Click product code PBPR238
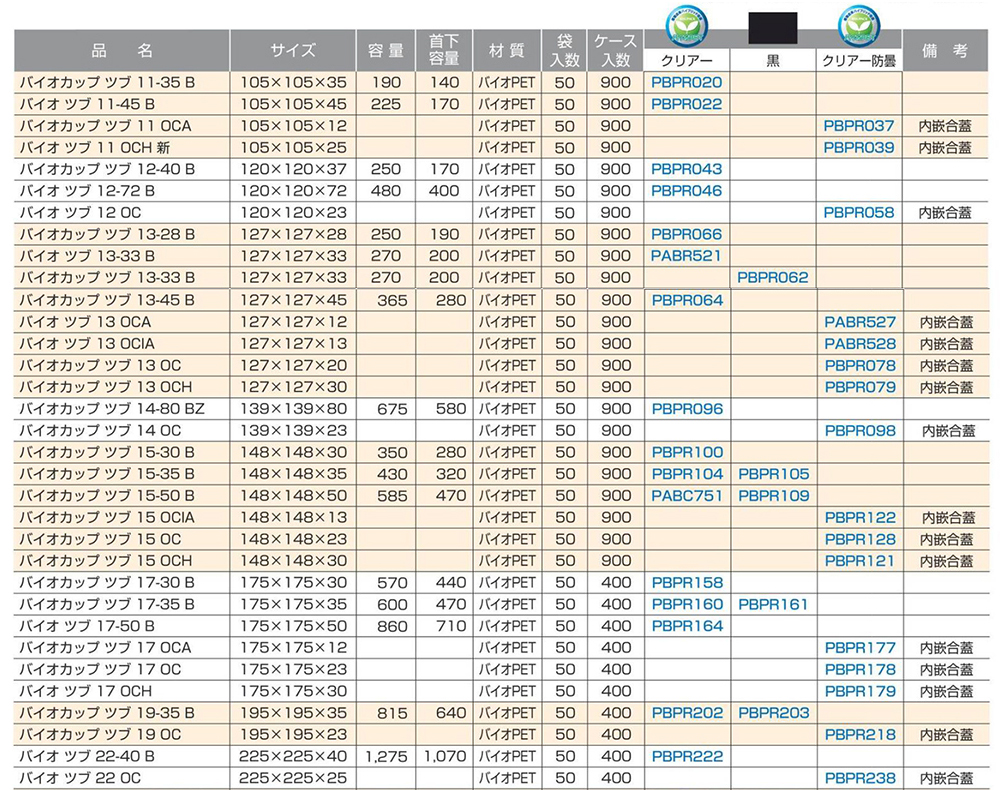Screen dimensions: 1000x790 tap(860, 778)
